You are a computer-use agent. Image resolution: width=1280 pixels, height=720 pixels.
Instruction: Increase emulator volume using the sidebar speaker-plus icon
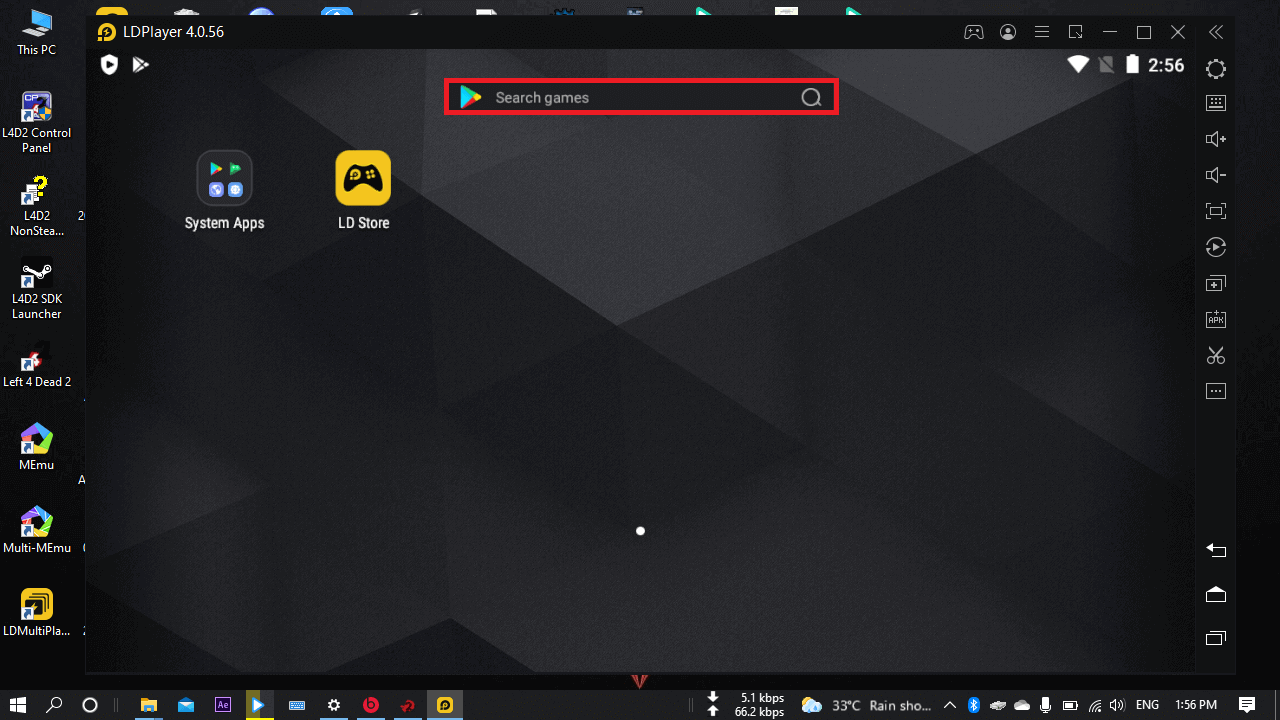(x=1216, y=139)
